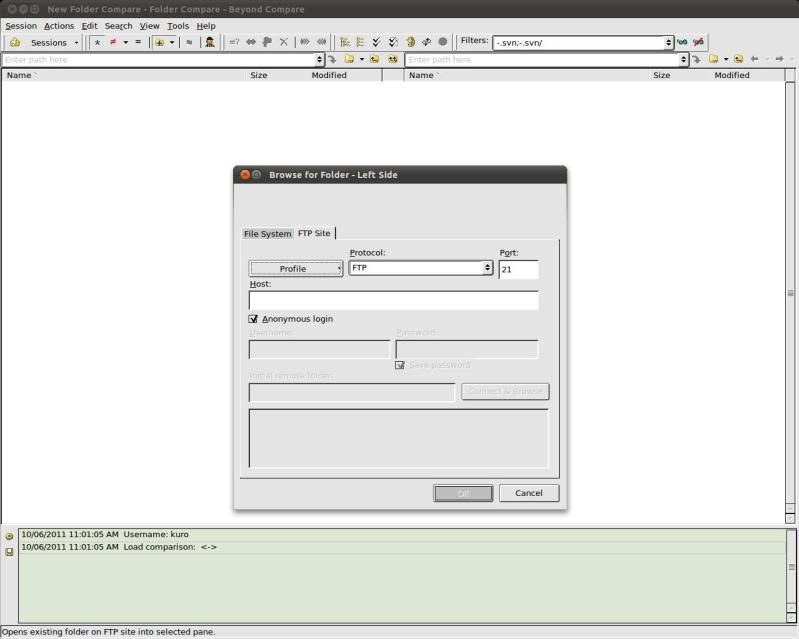Expand right Browse folder dropdown arrow

726,60
